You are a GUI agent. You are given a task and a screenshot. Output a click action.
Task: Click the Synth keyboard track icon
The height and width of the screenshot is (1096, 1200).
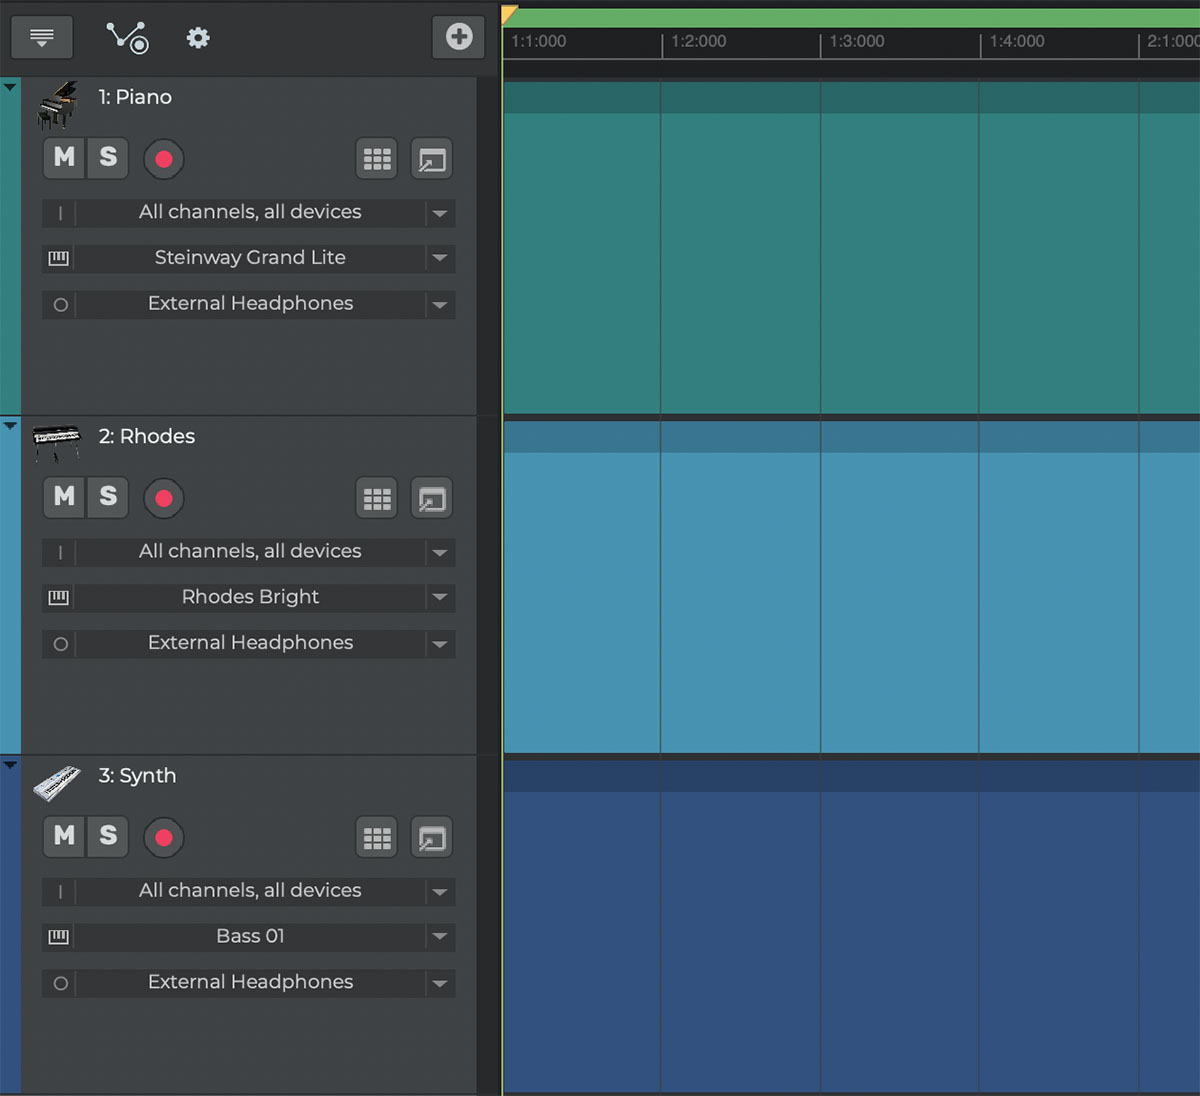coord(57,783)
